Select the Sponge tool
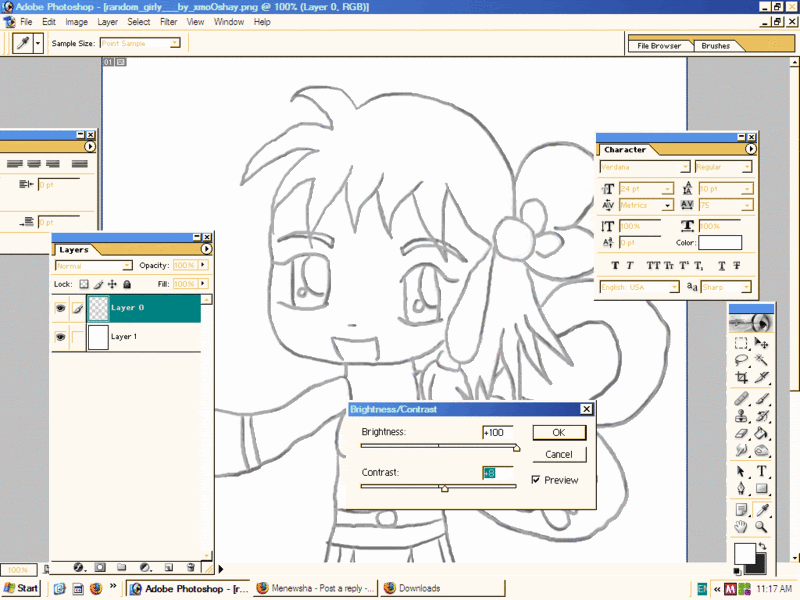 (761, 450)
